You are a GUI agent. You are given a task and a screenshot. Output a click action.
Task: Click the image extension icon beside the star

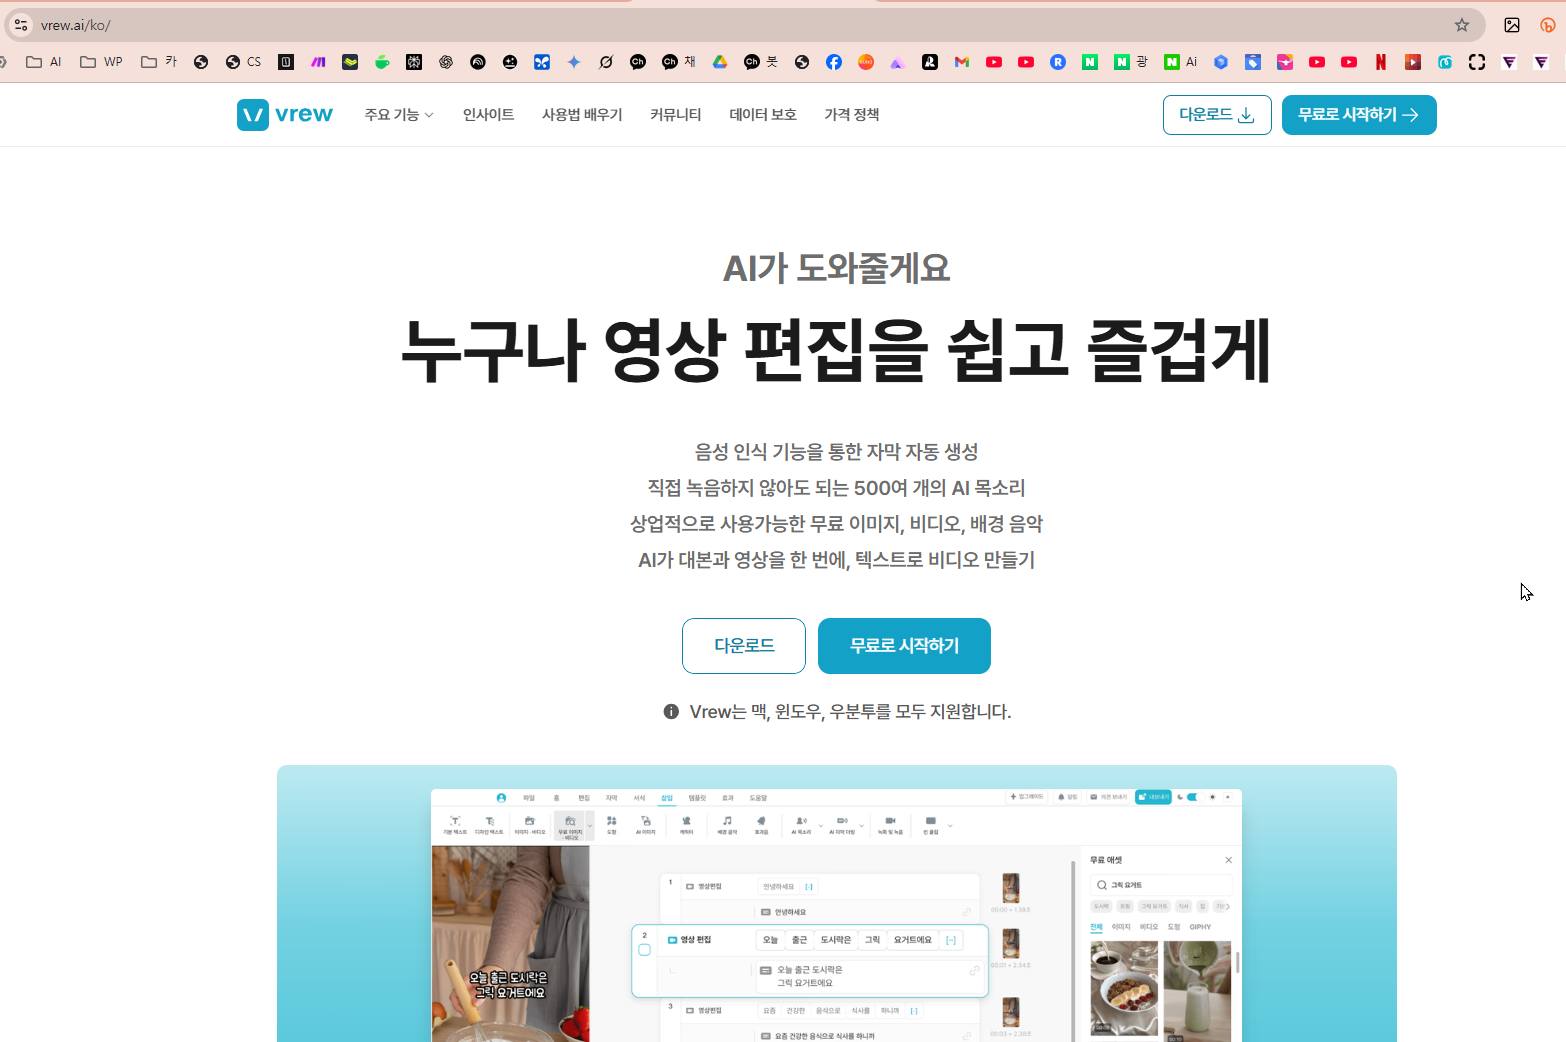[1512, 25]
